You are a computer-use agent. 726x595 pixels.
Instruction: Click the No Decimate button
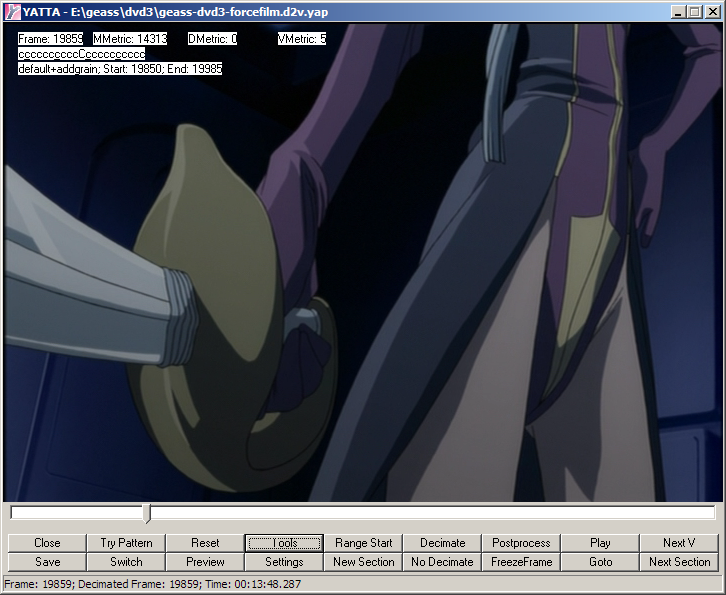442,562
